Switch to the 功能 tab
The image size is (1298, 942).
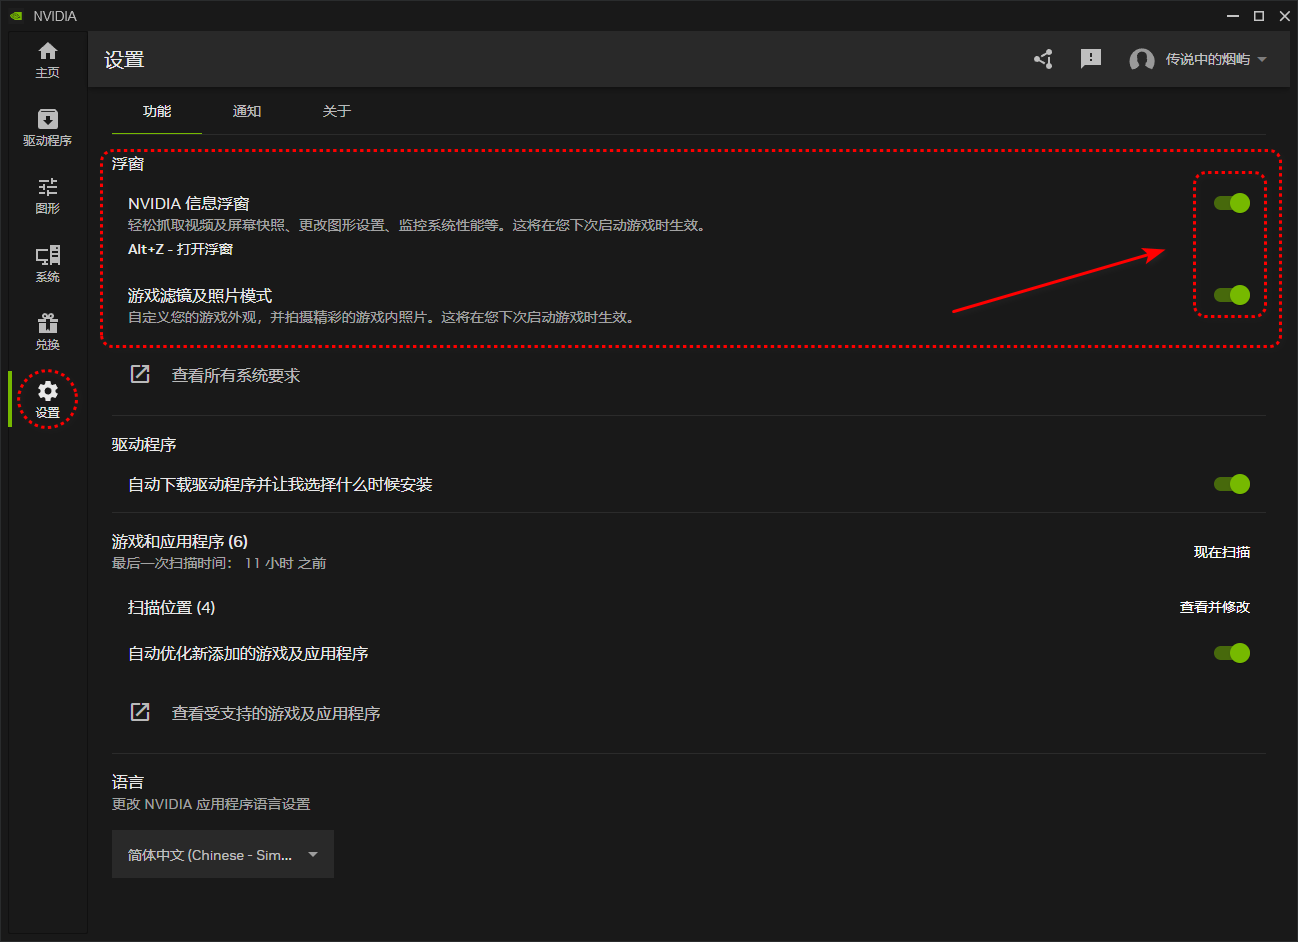[157, 111]
